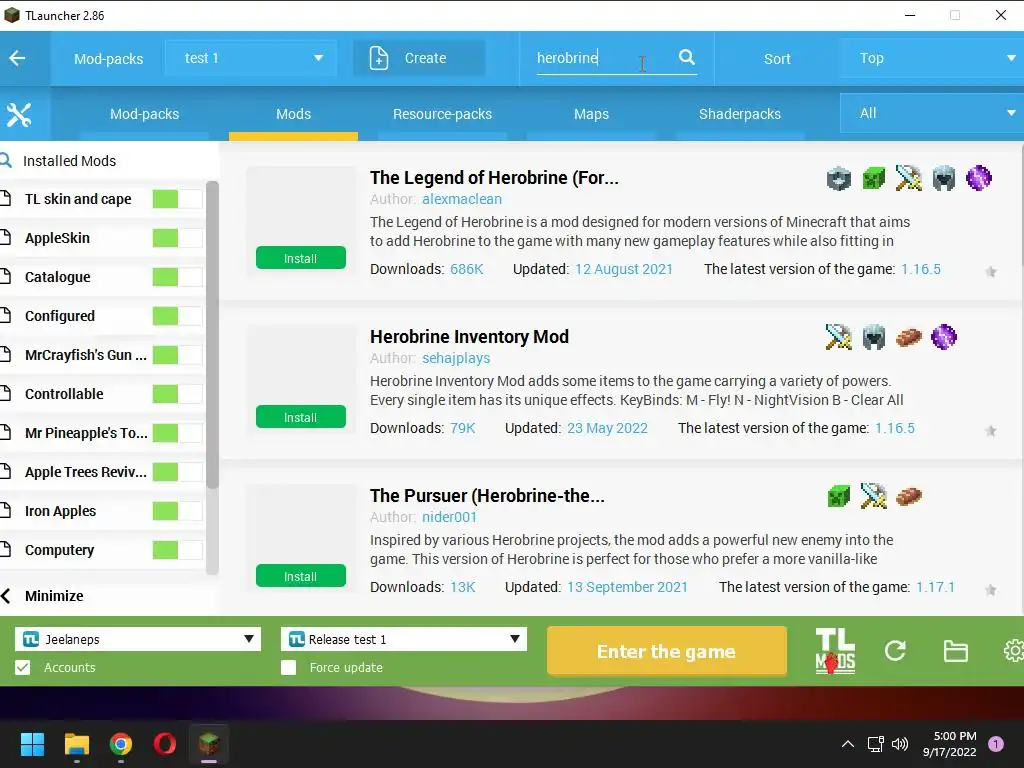Click the bread icon on Herobrine Inventory Mod
The image size is (1024, 768).
pyautogui.click(x=908, y=337)
